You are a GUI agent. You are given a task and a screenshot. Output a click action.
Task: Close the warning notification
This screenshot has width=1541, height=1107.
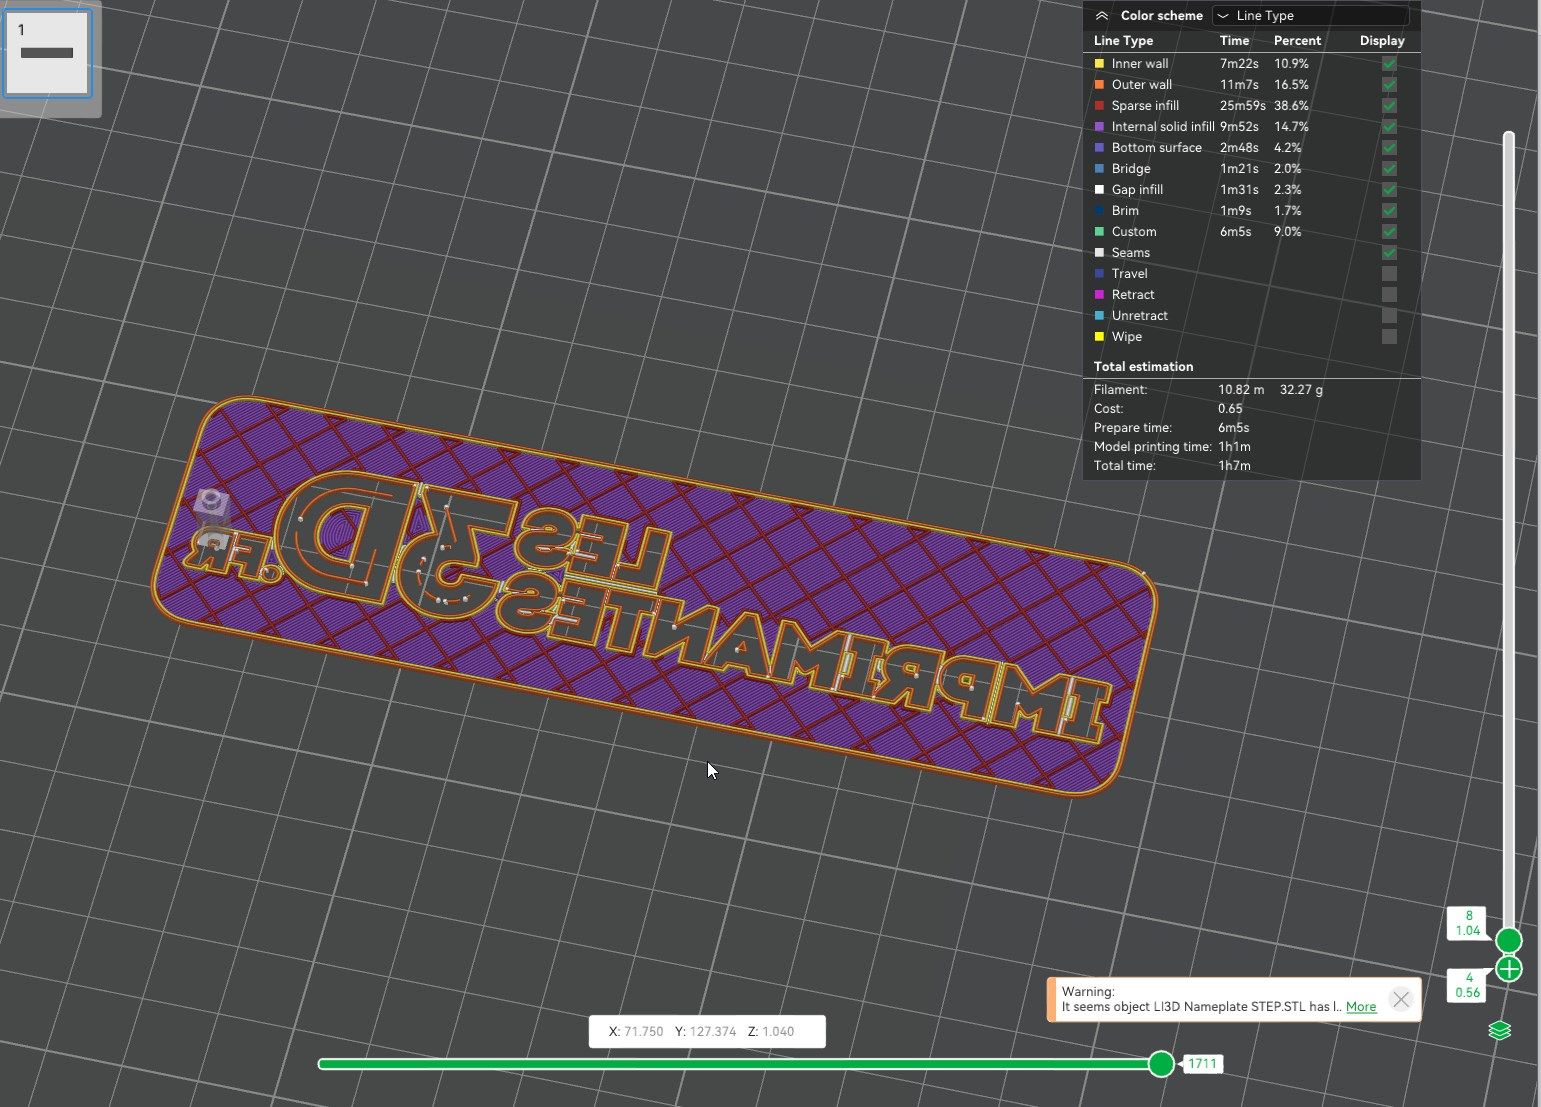click(x=1400, y=999)
